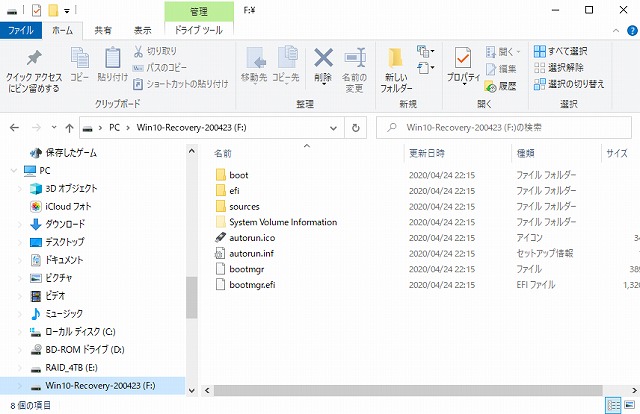Click the Delete (削除) X icon
This screenshot has height=414, width=640.
[x=323, y=65]
